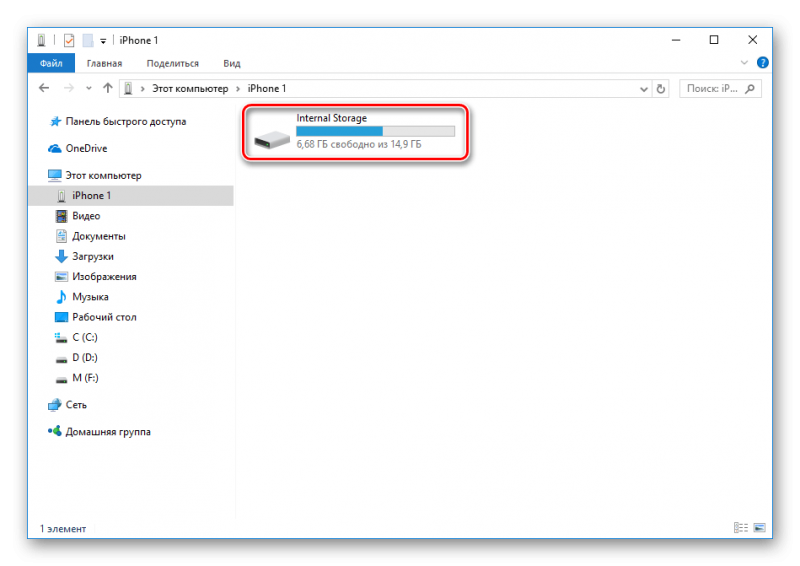Click the iPhone device icon in title bar
The height and width of the screenshot is (566, 800).
[x=41, y=40]
